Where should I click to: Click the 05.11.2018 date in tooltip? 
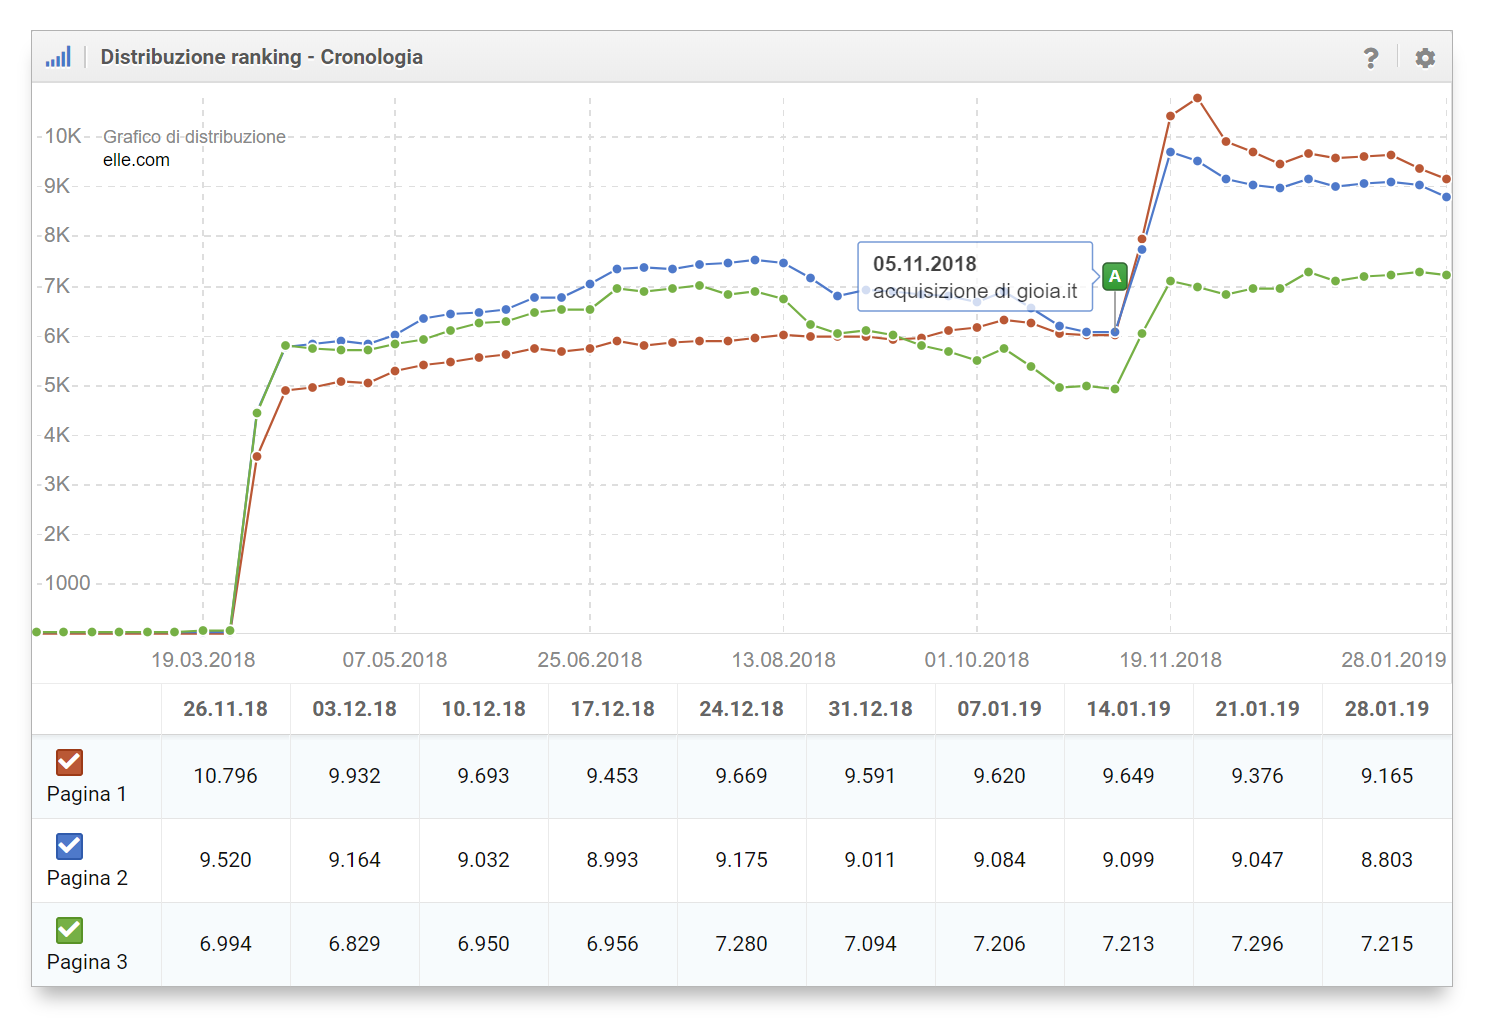pos(925,264)
